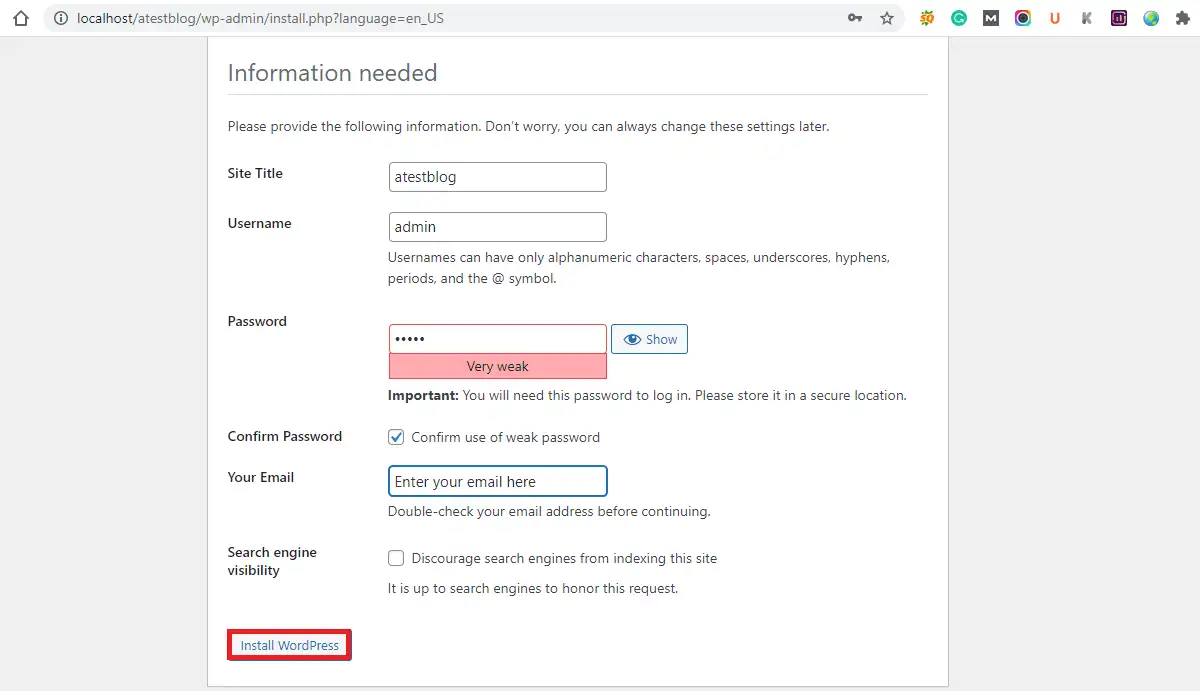Open site information icon in address bar
The image size is (1200, 691).
pos(61,18)
